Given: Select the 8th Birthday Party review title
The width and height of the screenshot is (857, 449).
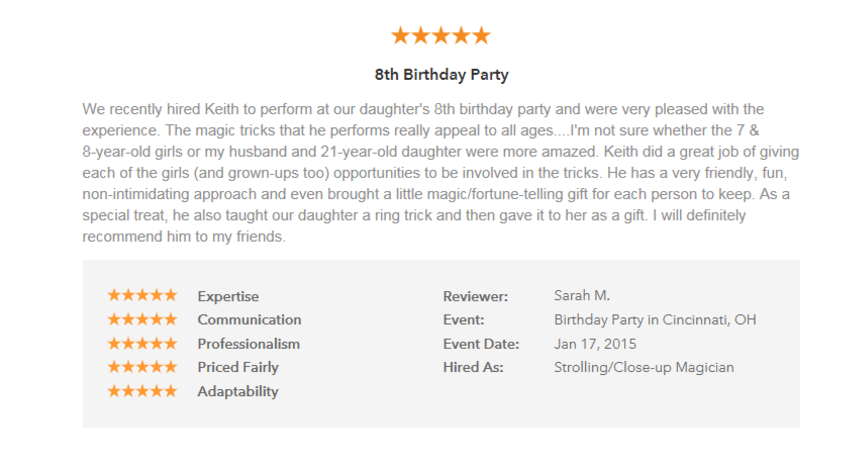Looking at the screenshot, I should pos(442,74).
